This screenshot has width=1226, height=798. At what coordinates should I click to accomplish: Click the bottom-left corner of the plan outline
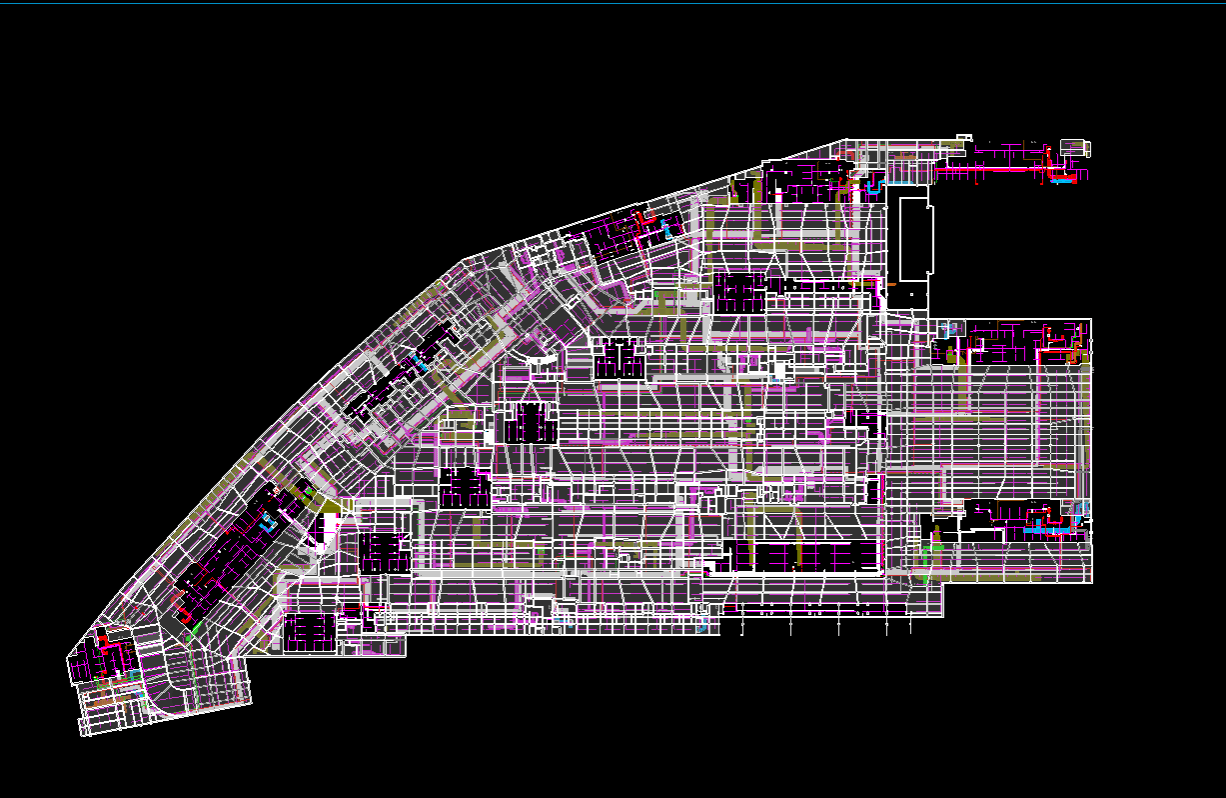[x=83, y=735]
